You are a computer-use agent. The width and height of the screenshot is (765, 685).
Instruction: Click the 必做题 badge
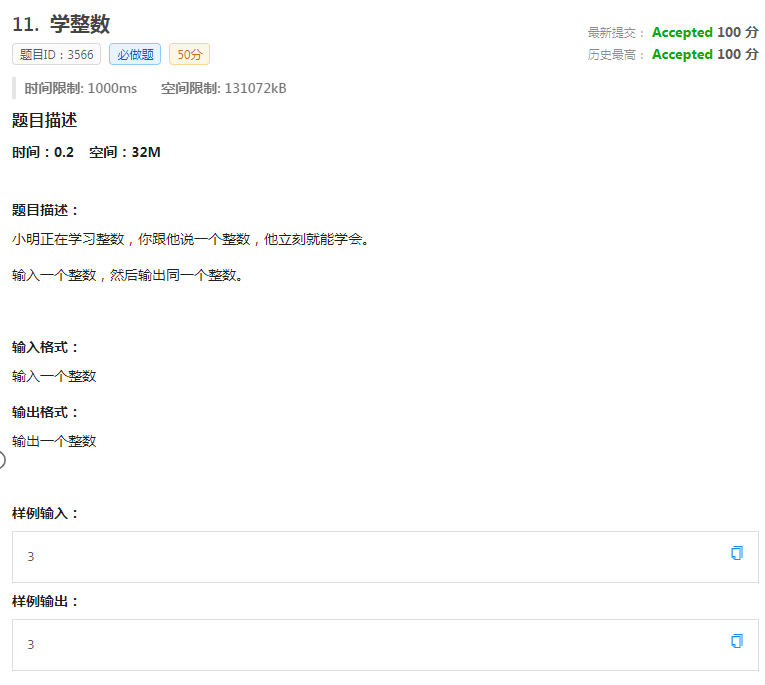pyautogui.click(x=135, y=54)
